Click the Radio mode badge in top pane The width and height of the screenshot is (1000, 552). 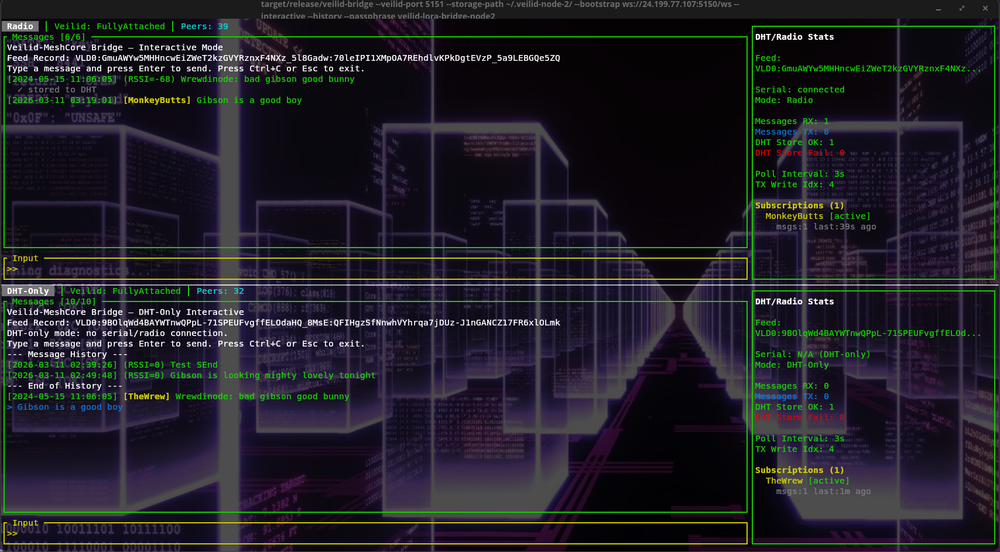tap(19, 26)
